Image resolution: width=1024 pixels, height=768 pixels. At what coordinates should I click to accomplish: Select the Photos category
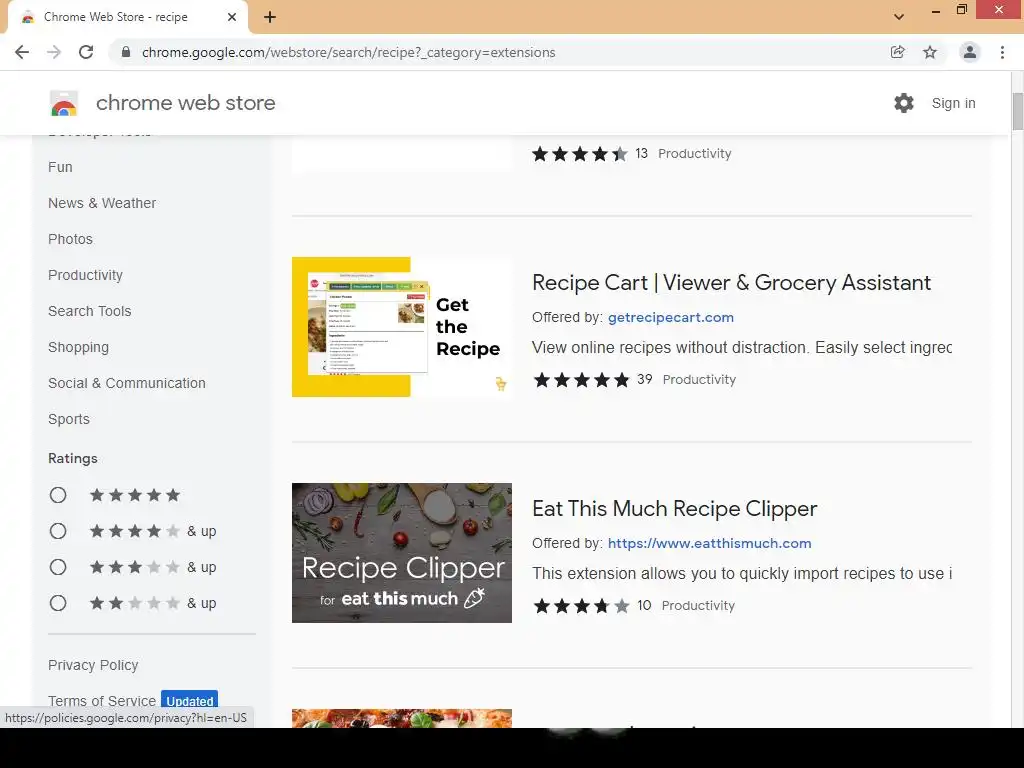pos(71,239)
